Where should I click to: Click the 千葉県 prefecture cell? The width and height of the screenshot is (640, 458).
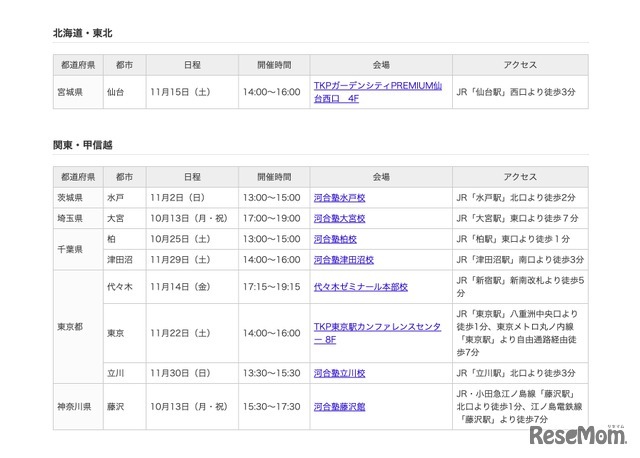(x=77, y=249)
